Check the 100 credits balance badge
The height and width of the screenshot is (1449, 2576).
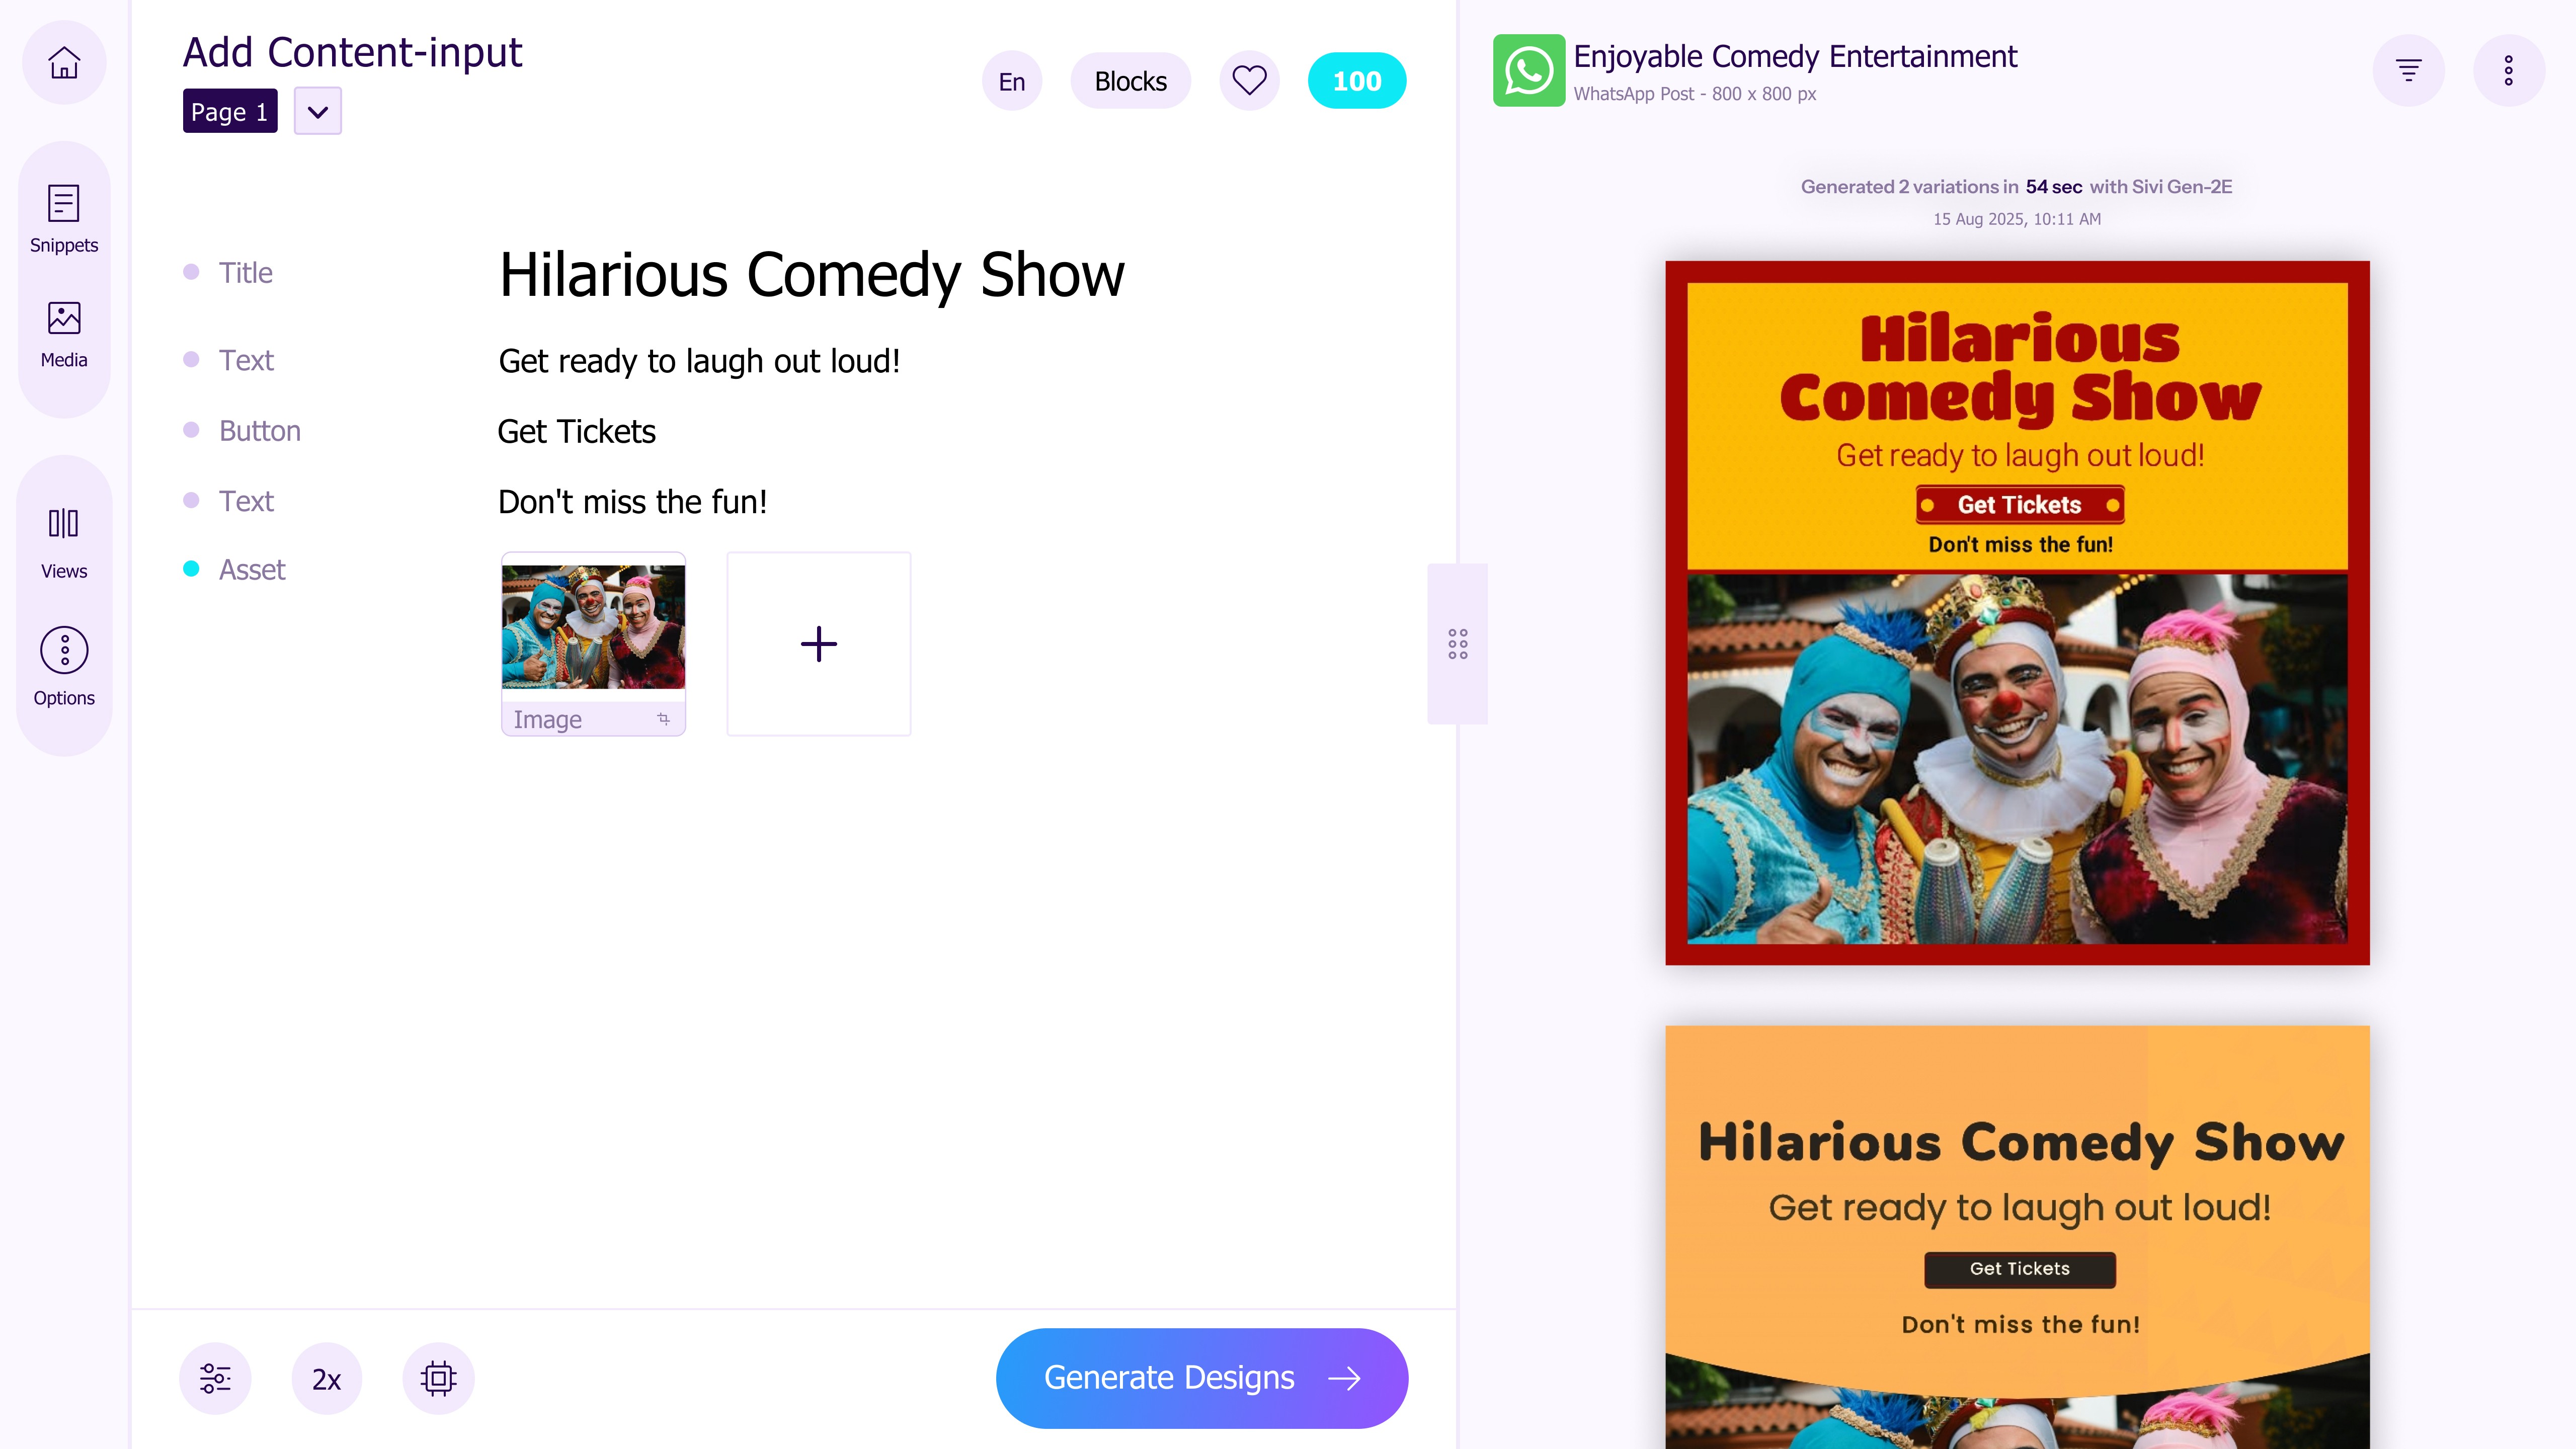click(x=1356, y=80)
